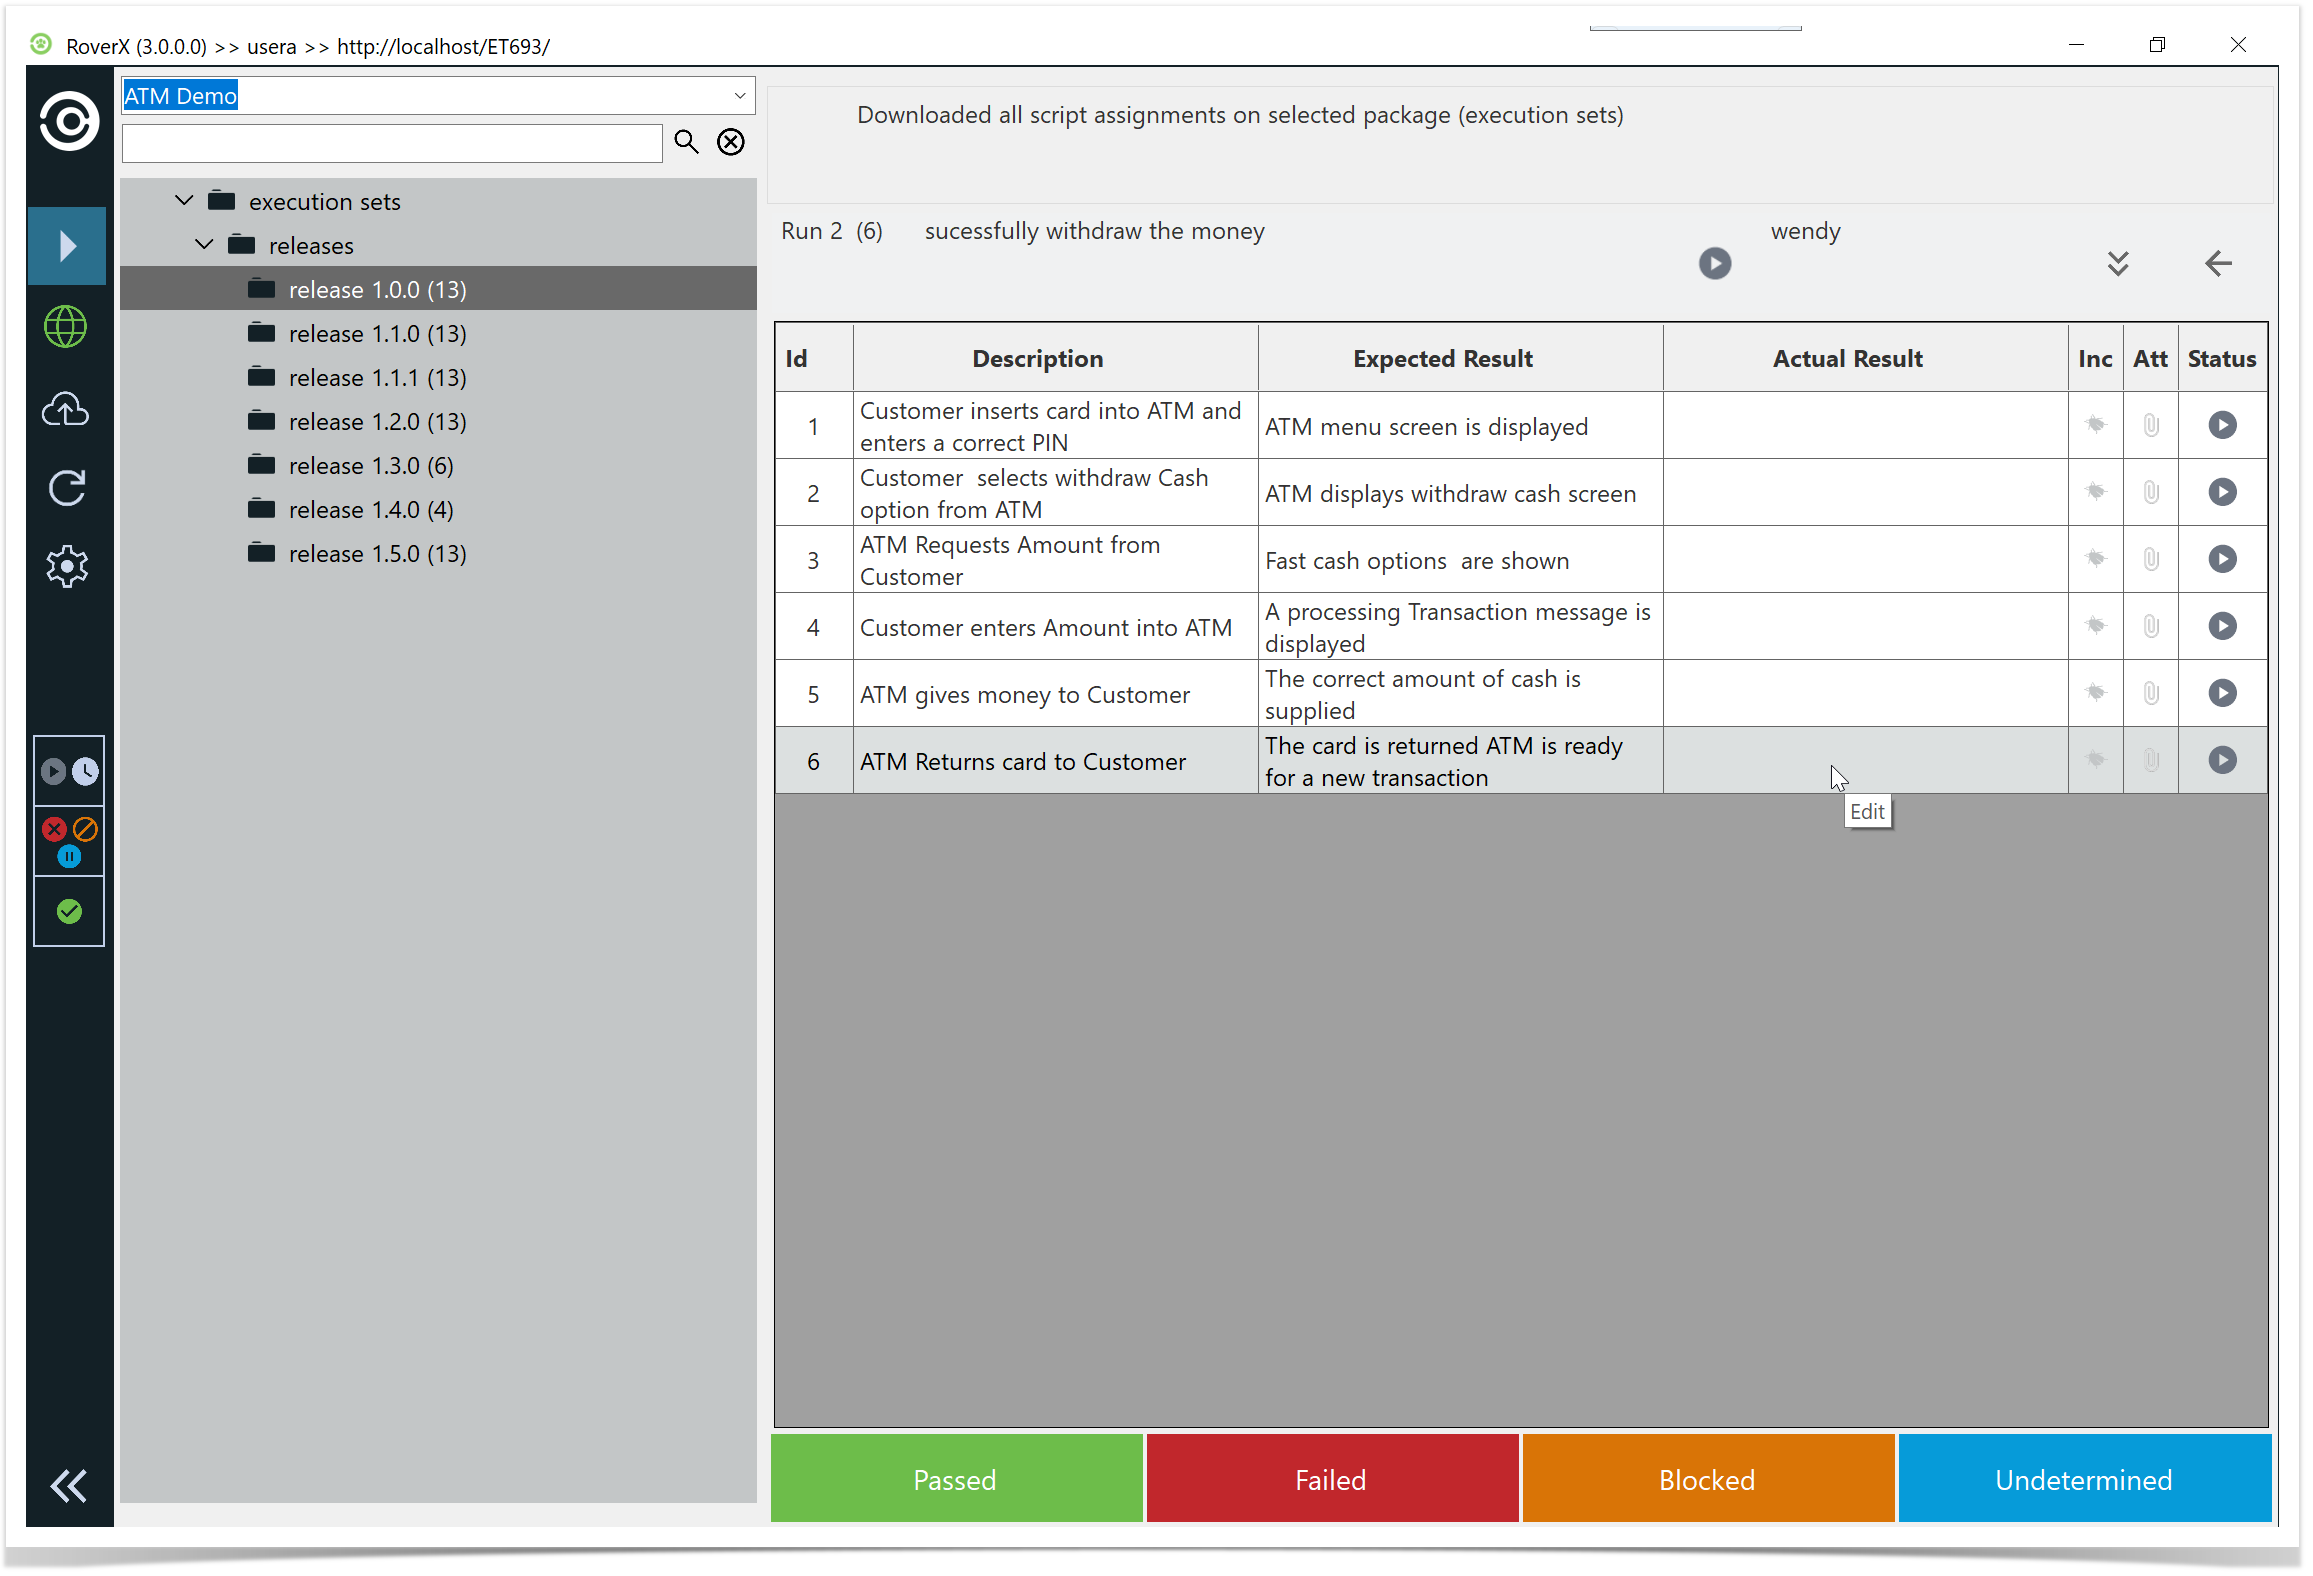Click the attachment paperclip for step 3
The height and width of the screenshot is (1576, 2313).
pos(2150,559)
